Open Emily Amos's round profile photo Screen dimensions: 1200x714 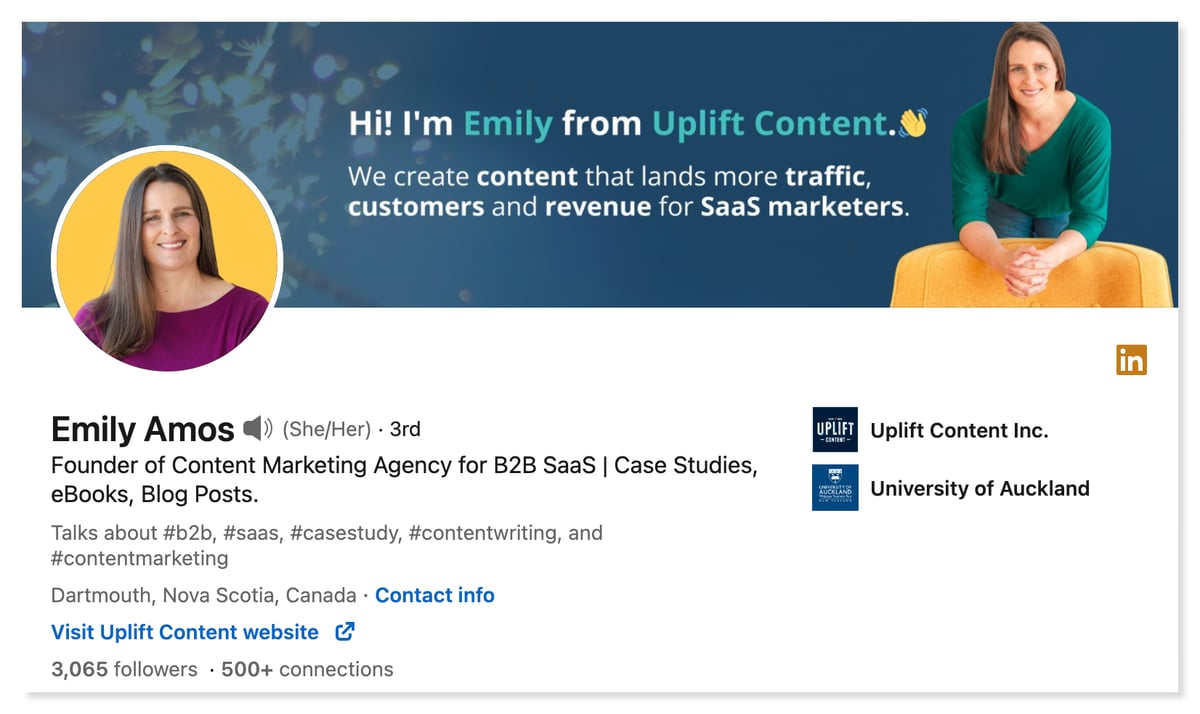point(167,262)
